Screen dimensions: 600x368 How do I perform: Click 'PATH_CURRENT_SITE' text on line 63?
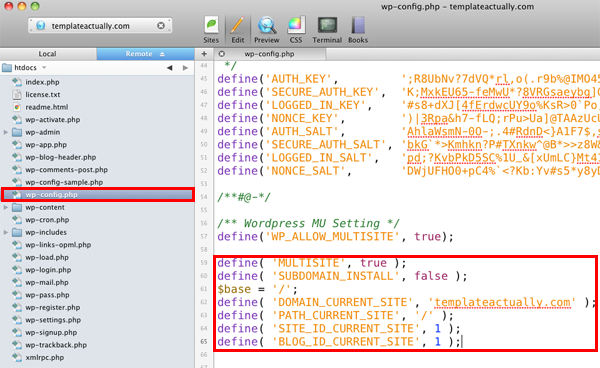335,315
